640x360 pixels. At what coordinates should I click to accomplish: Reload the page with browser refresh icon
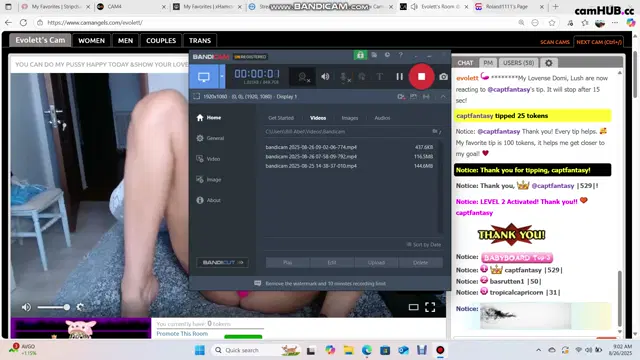pos(23,23)
